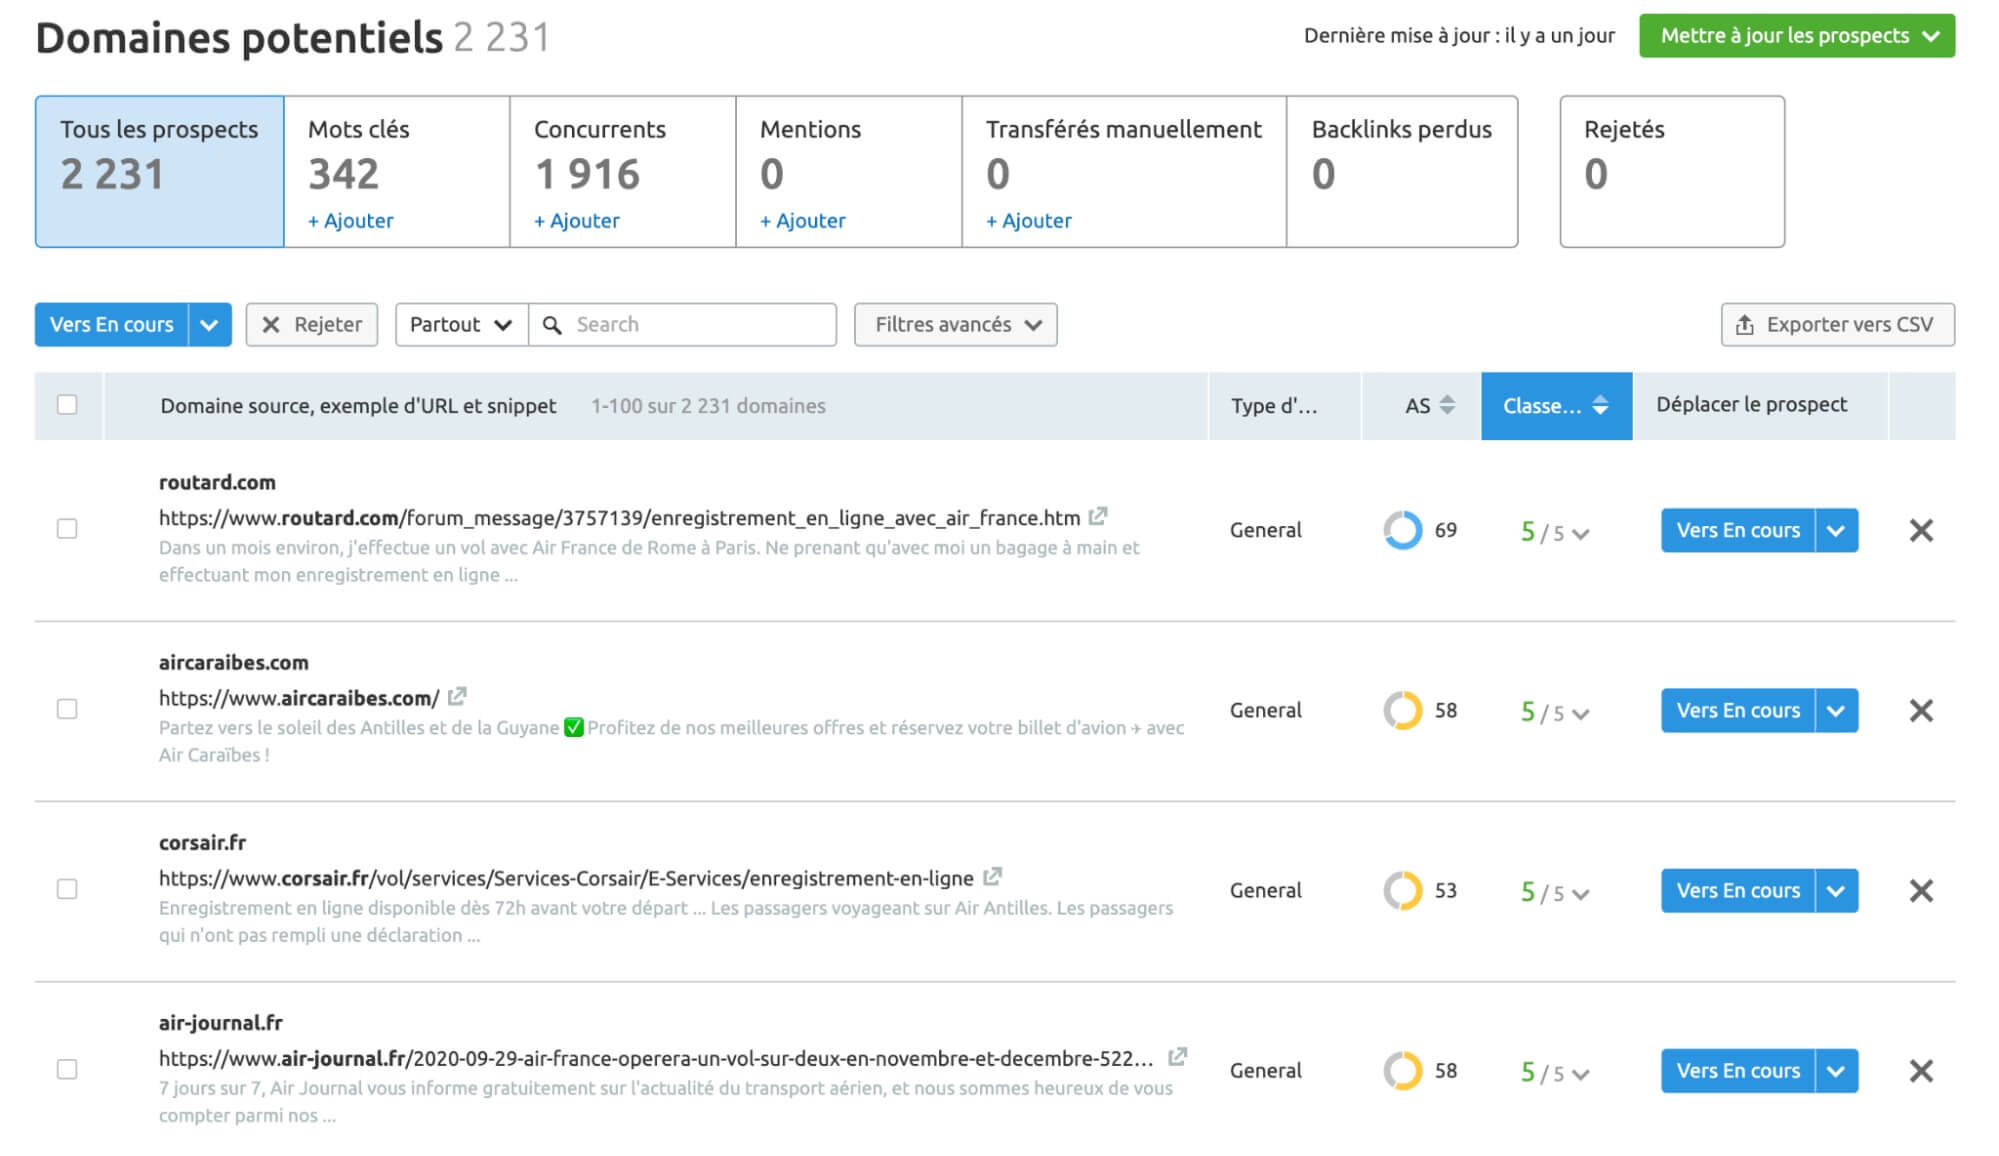Click the magnifier icon in search box

552,325
